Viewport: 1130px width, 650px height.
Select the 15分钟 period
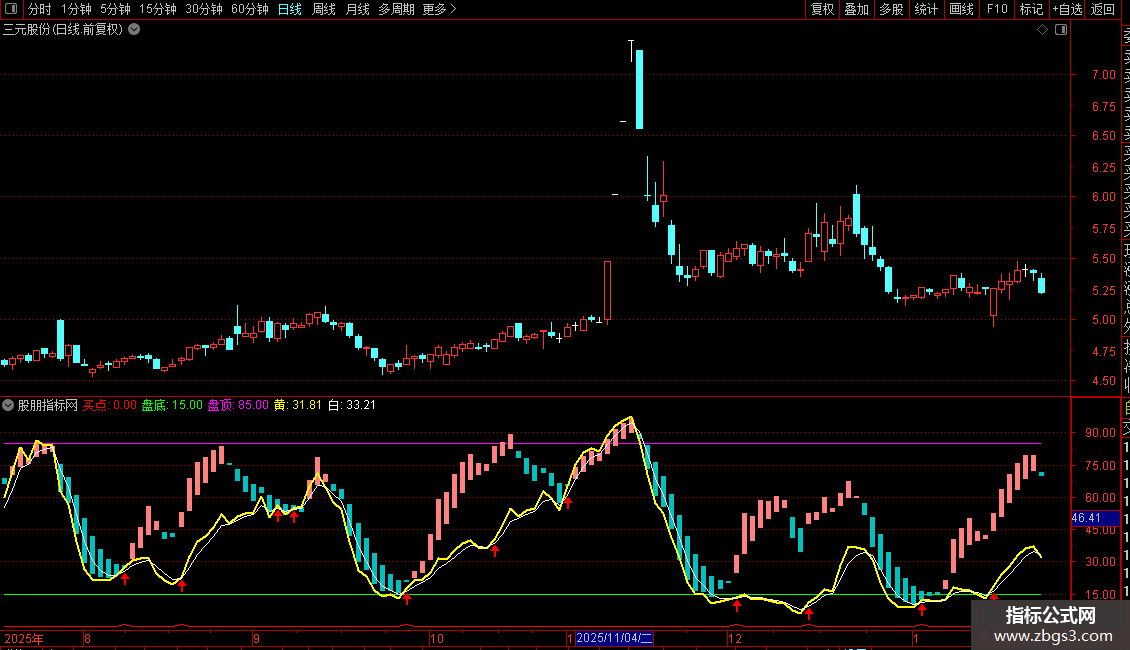(x=158, y=9)
